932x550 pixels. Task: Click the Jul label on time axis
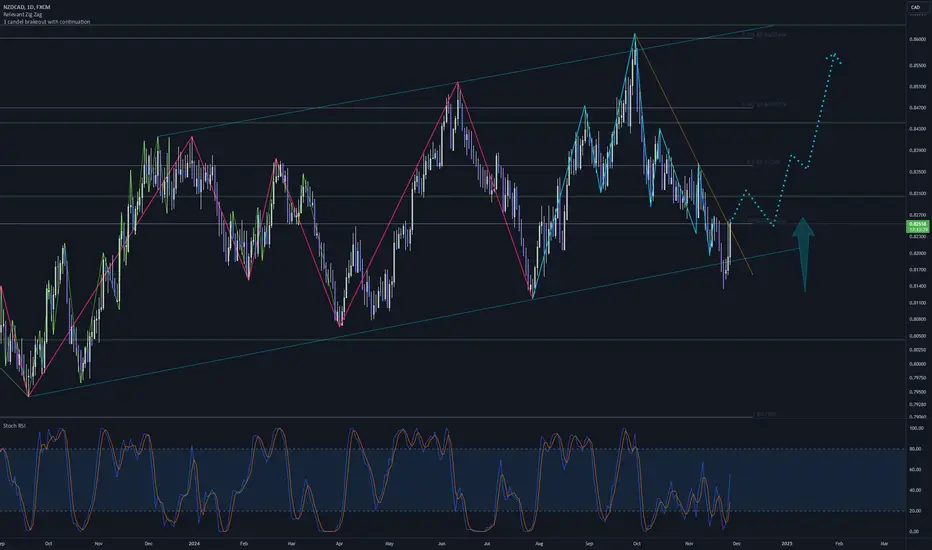487,543
